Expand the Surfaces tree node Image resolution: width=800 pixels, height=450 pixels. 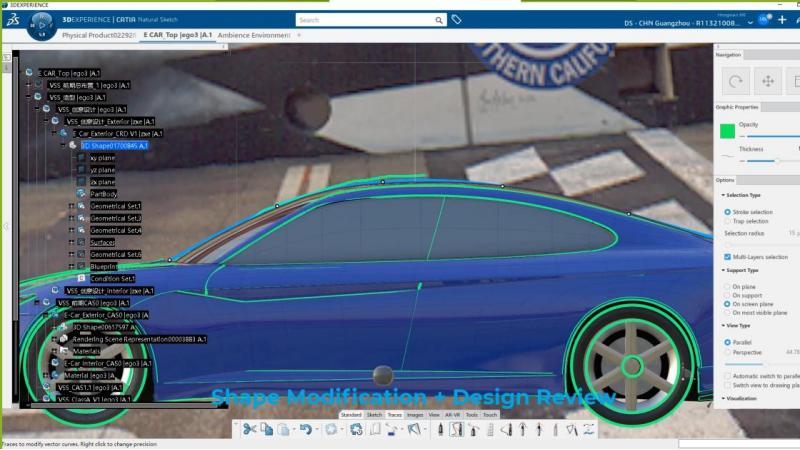71,242
